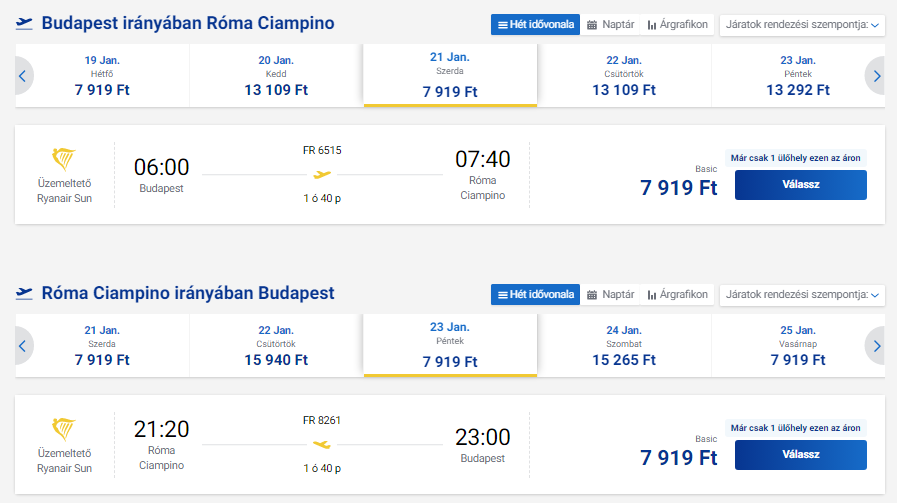Viewport: 897px width, 503px height.
Task: Click Ryanair harp logo on outbound flight
Action: (x=64, y=159)
